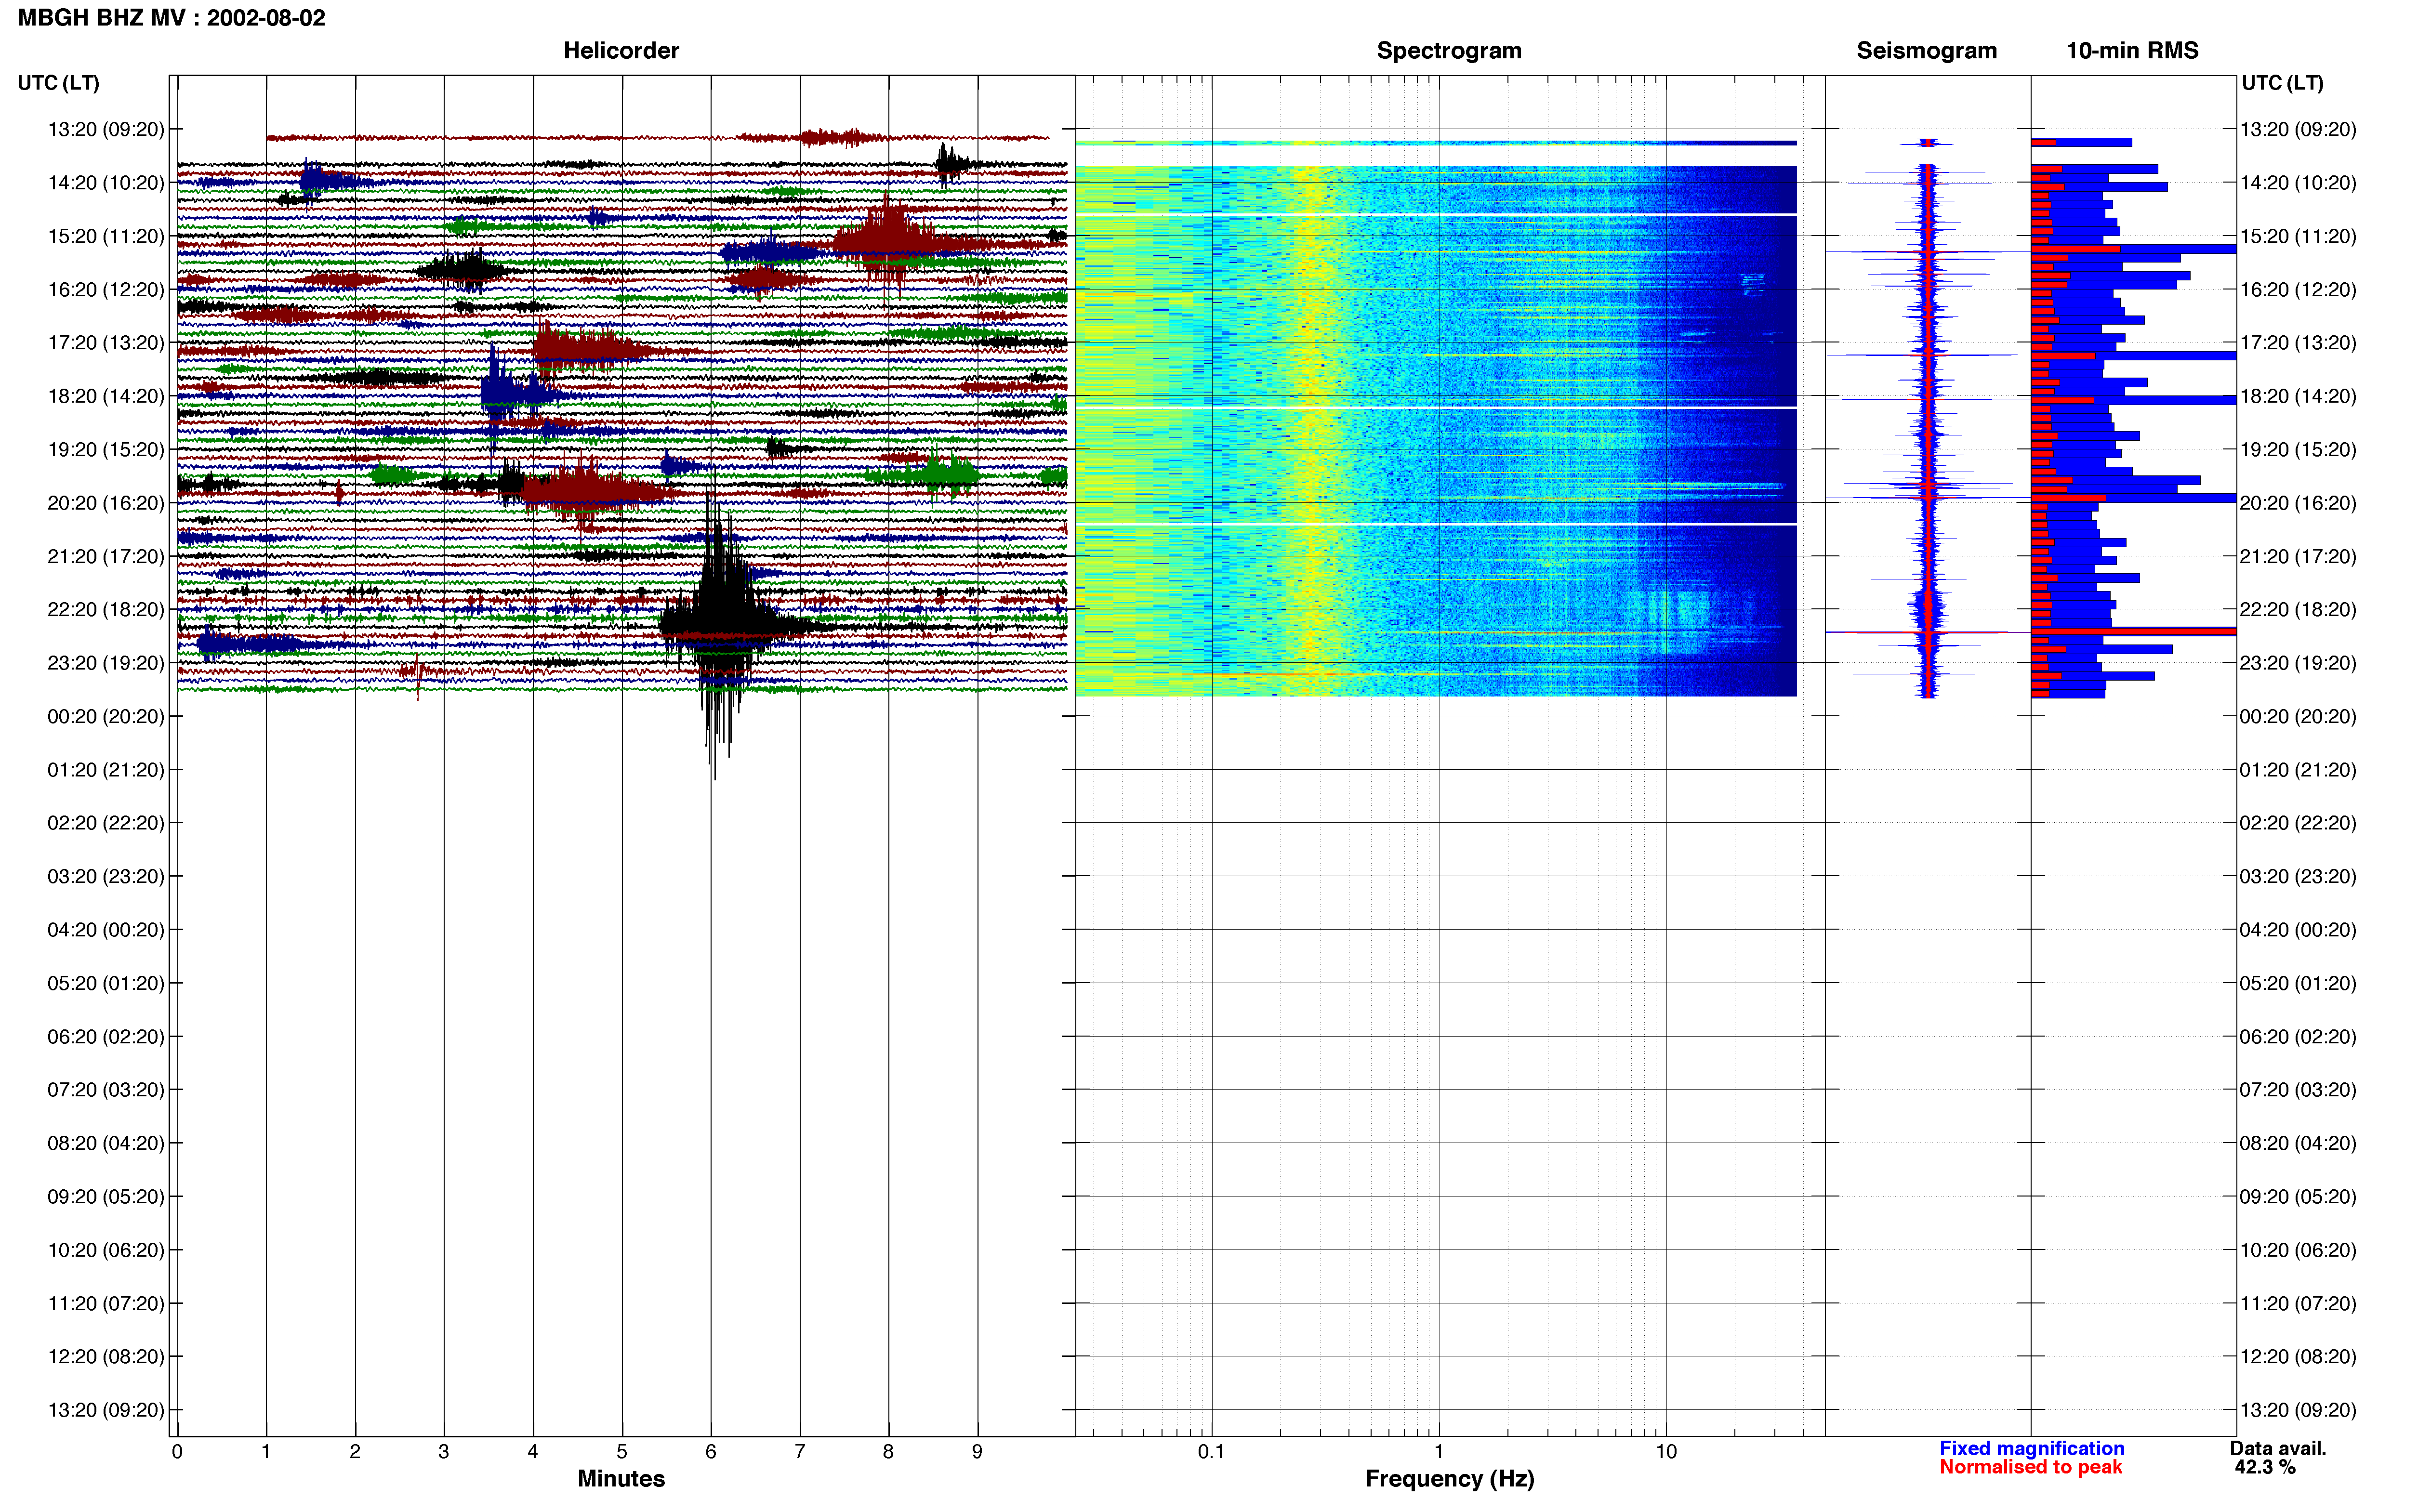Click the Fixed magnification legend text
Image resolution: width=2418 pixels, height=1512 pixels.
[x=2031, y=1448]
